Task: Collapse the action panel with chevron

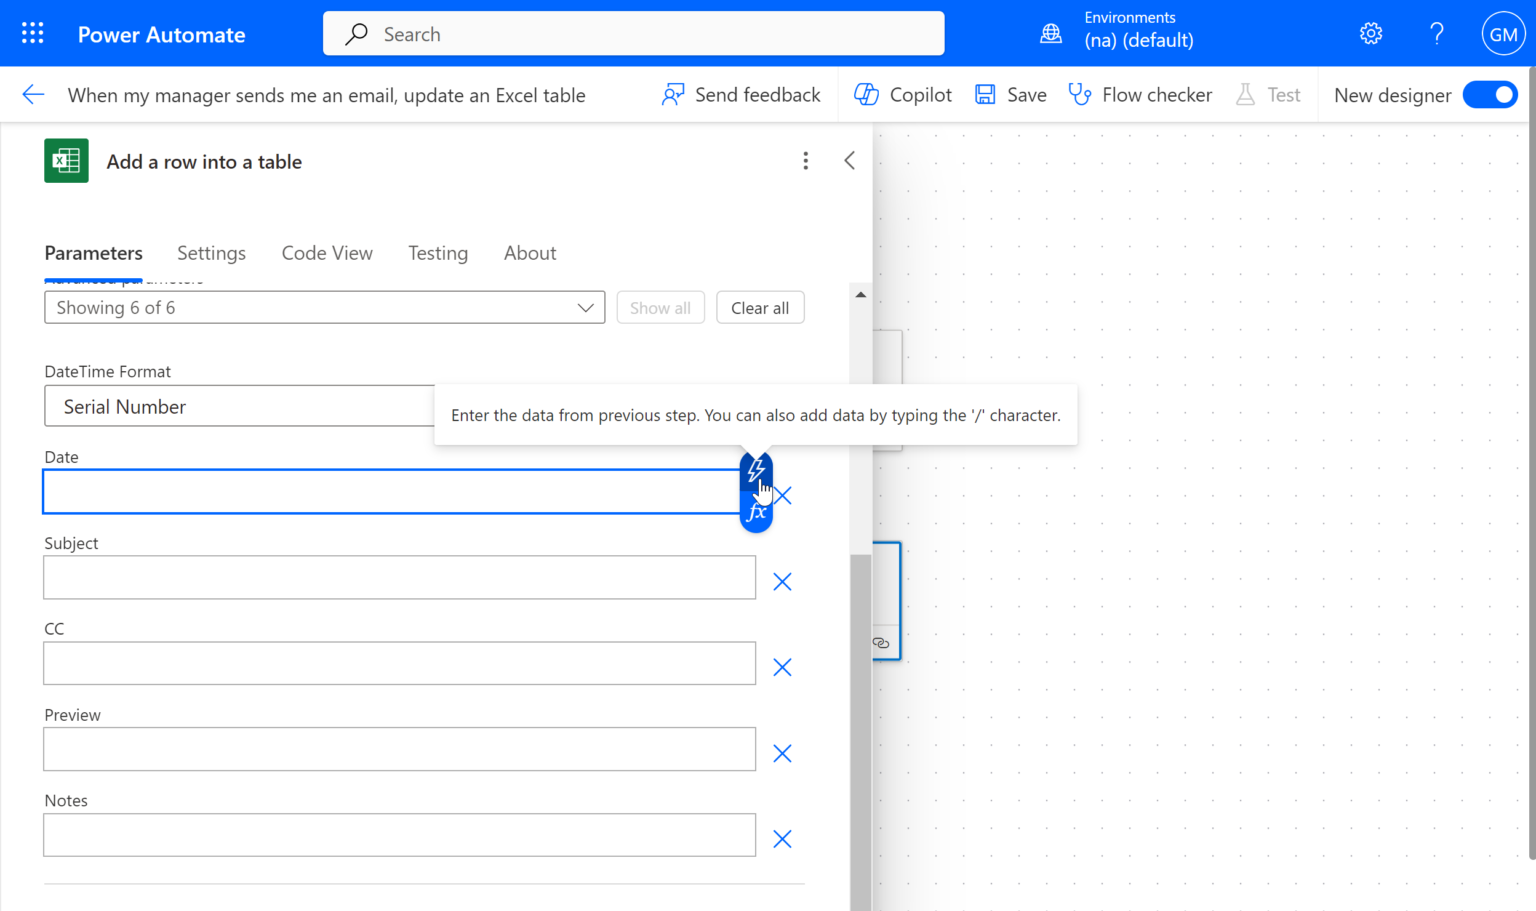Action: pos(849,161)
